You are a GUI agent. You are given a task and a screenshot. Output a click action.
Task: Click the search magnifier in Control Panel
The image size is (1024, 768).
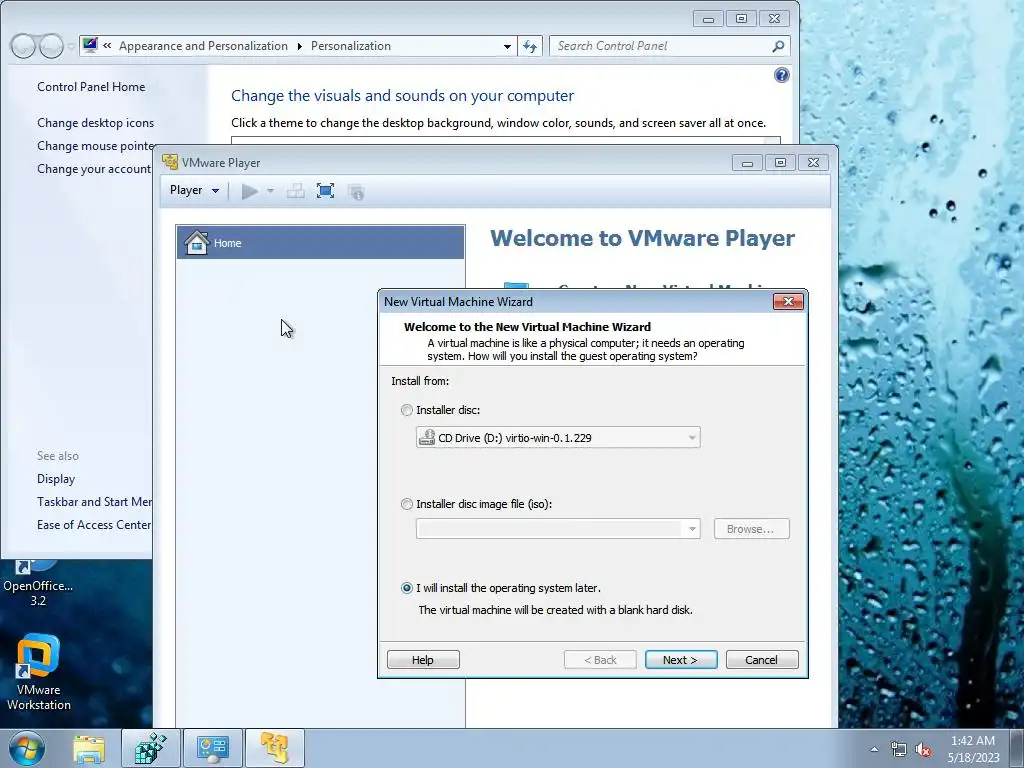click(777, 46)
